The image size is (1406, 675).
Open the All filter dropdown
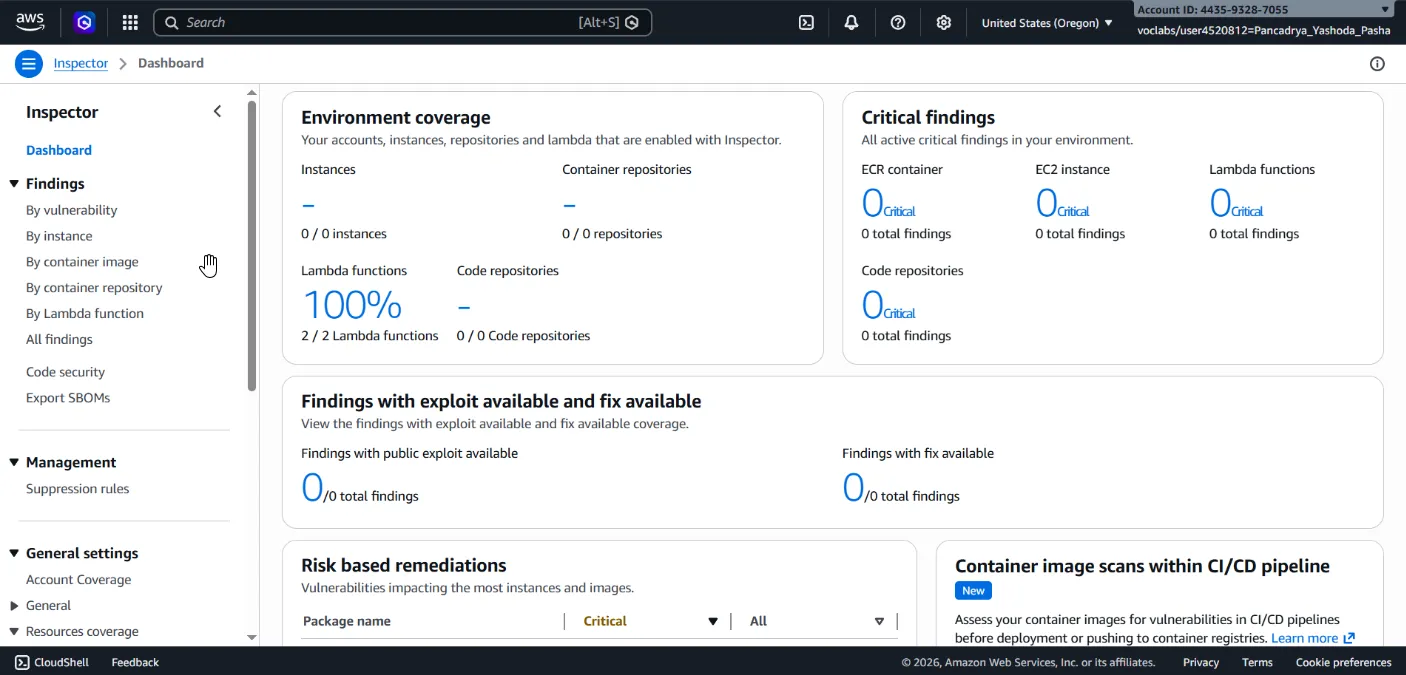click(x=818, y=621)
